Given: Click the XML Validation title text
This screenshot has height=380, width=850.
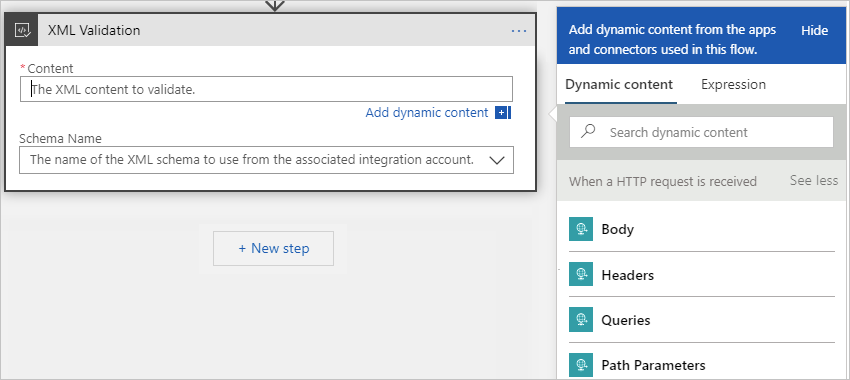Looking at the screenshot, I should [94, 30].
